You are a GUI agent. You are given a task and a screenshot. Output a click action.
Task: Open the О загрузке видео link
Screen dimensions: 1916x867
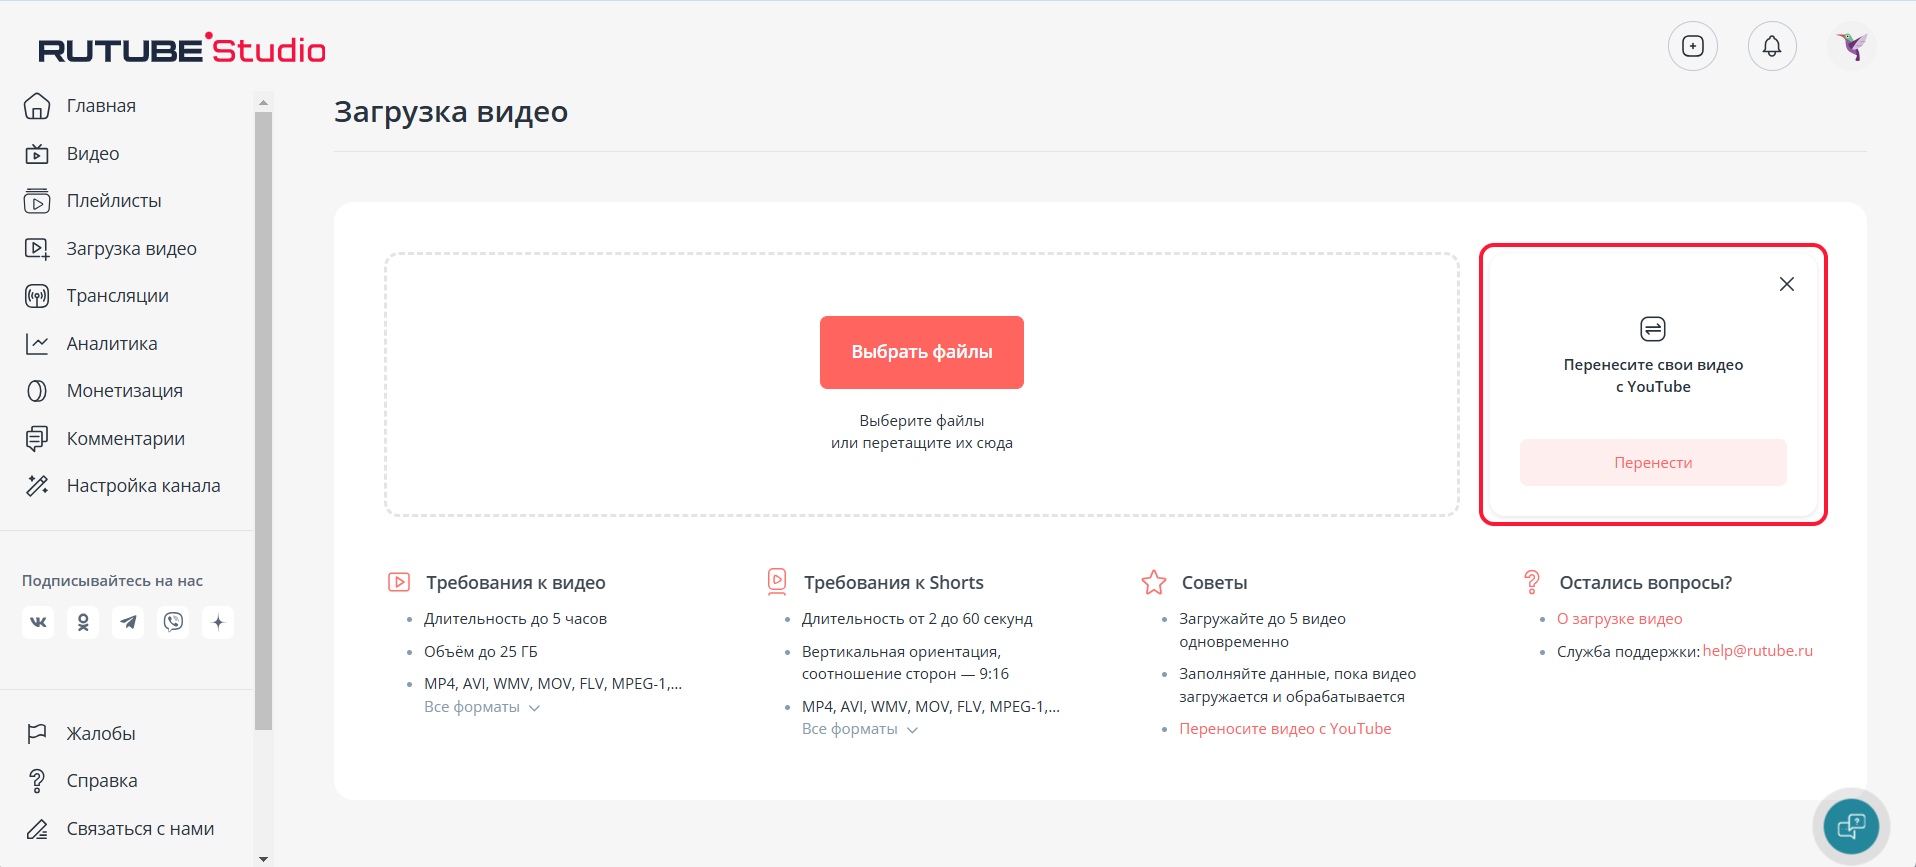pyautogui.click(x=1620, y=619)
